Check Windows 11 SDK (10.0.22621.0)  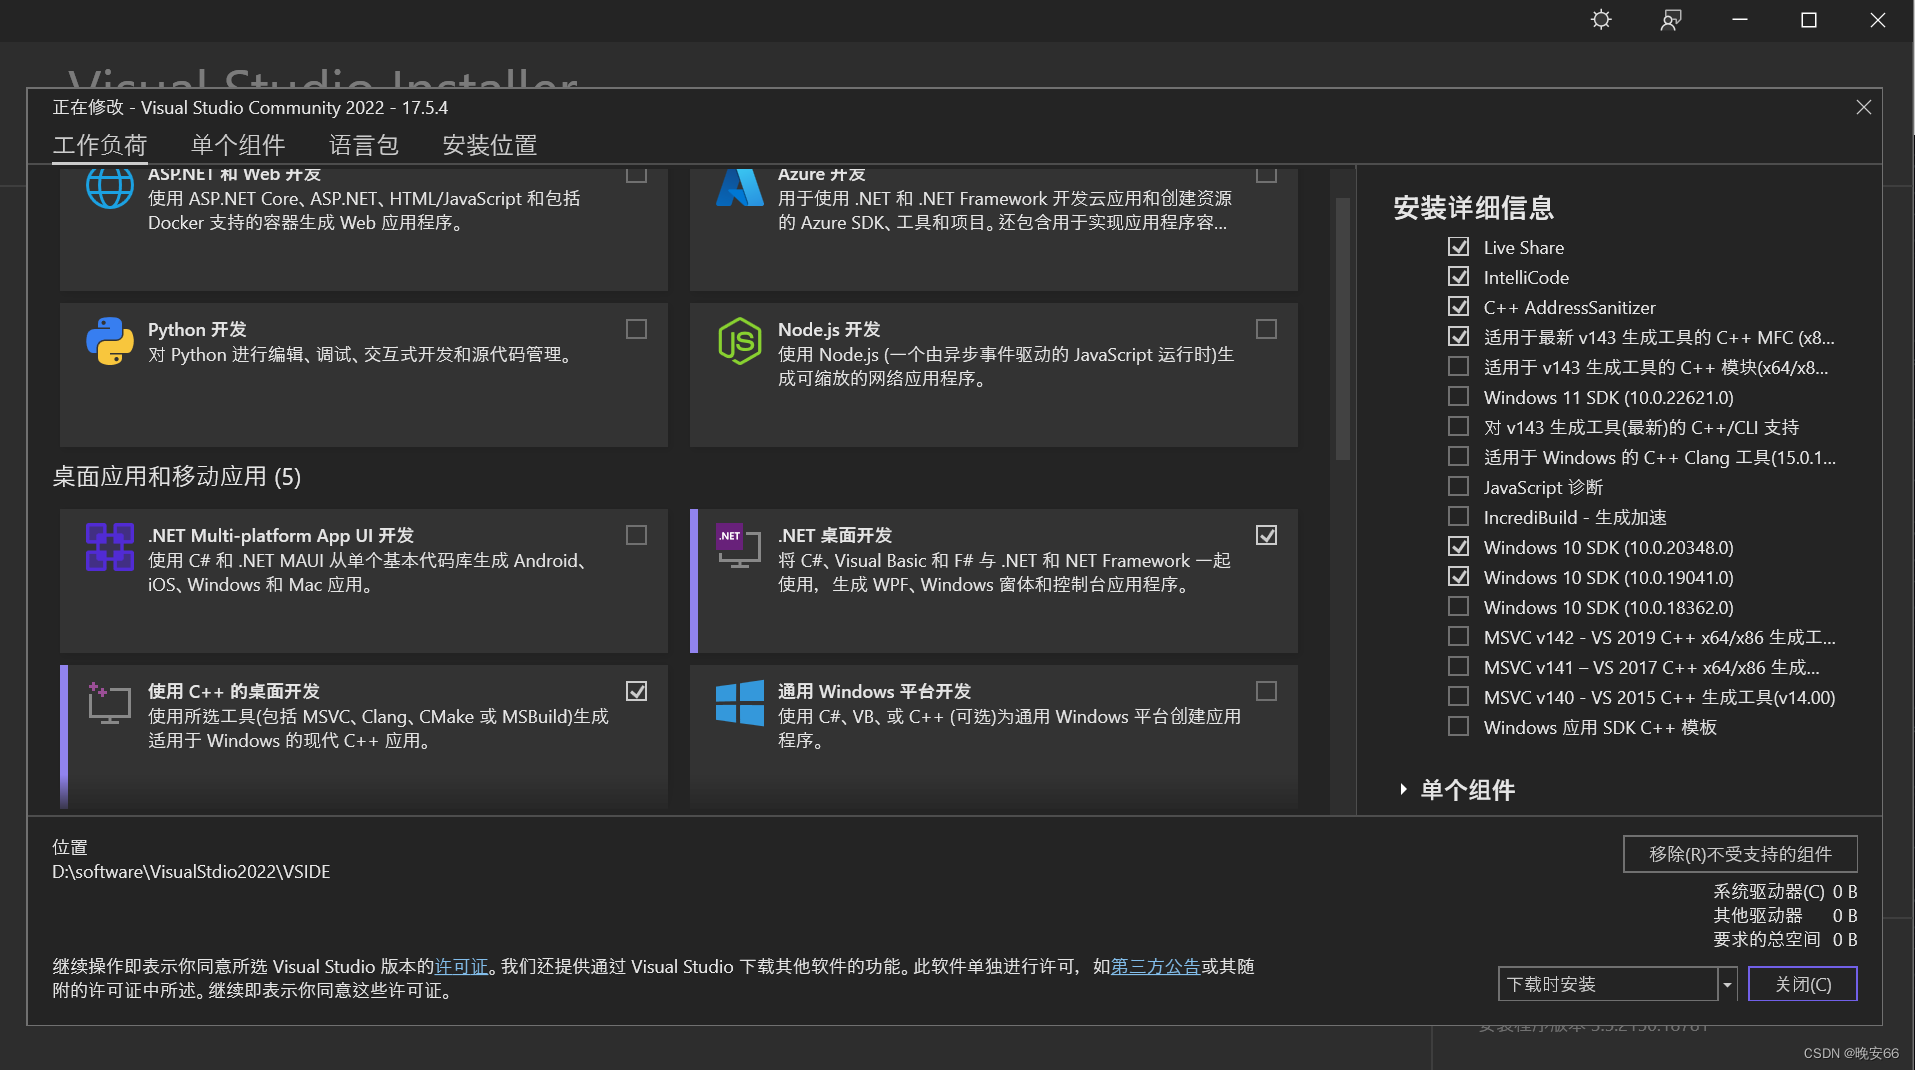tap(1458, 396)
